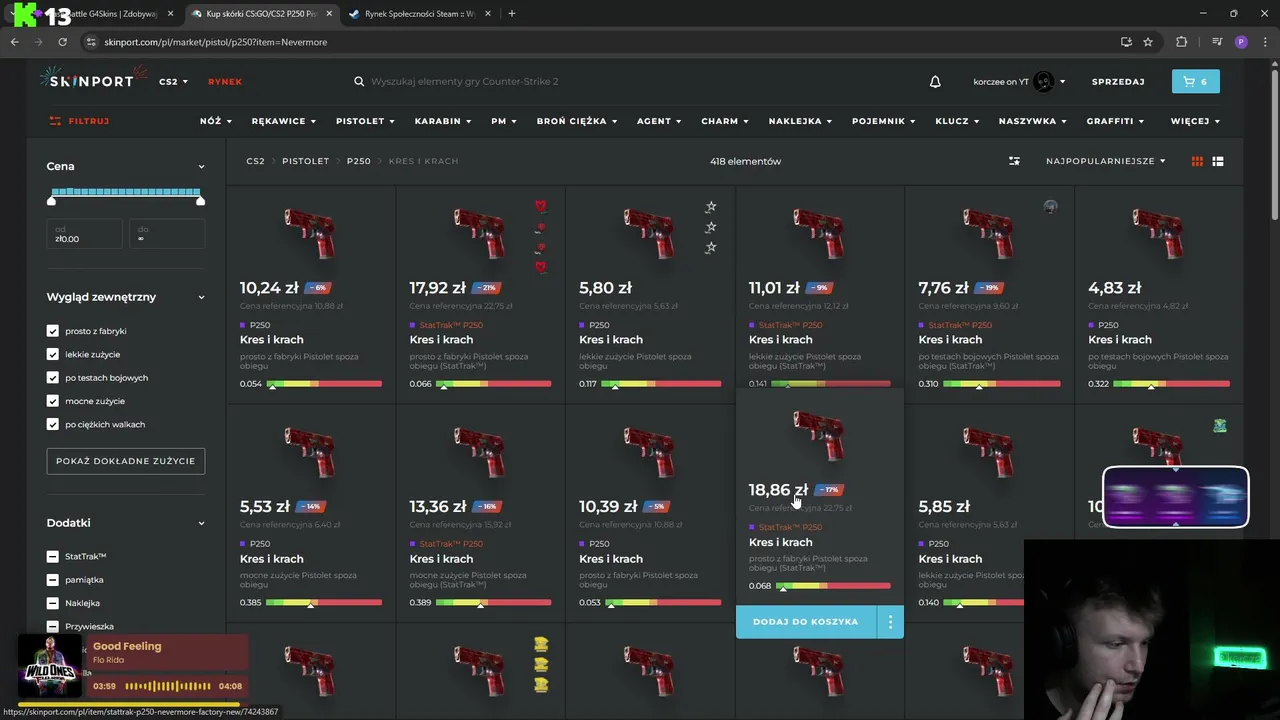
Task: Open NAJPOPULARNIEJSZE sort dropdown
Action: [1105, 161]
